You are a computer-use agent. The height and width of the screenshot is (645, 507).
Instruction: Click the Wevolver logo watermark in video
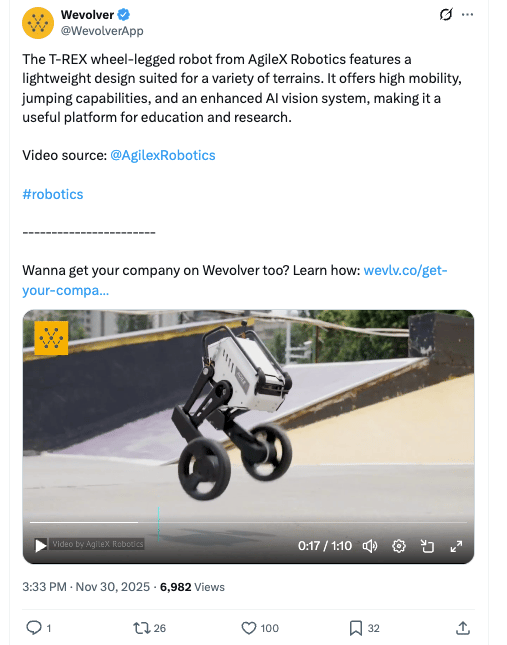point(51,338)
